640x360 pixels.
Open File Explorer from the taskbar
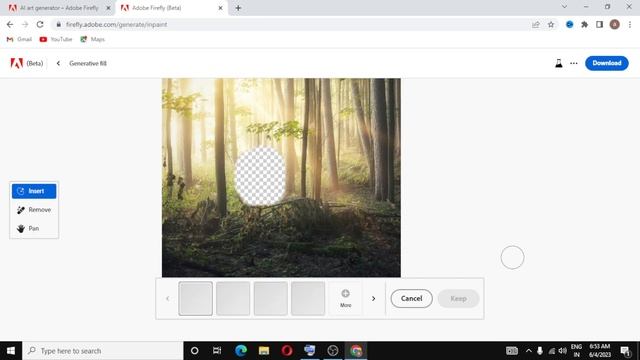pyautogui.click(x=264, y=351)
